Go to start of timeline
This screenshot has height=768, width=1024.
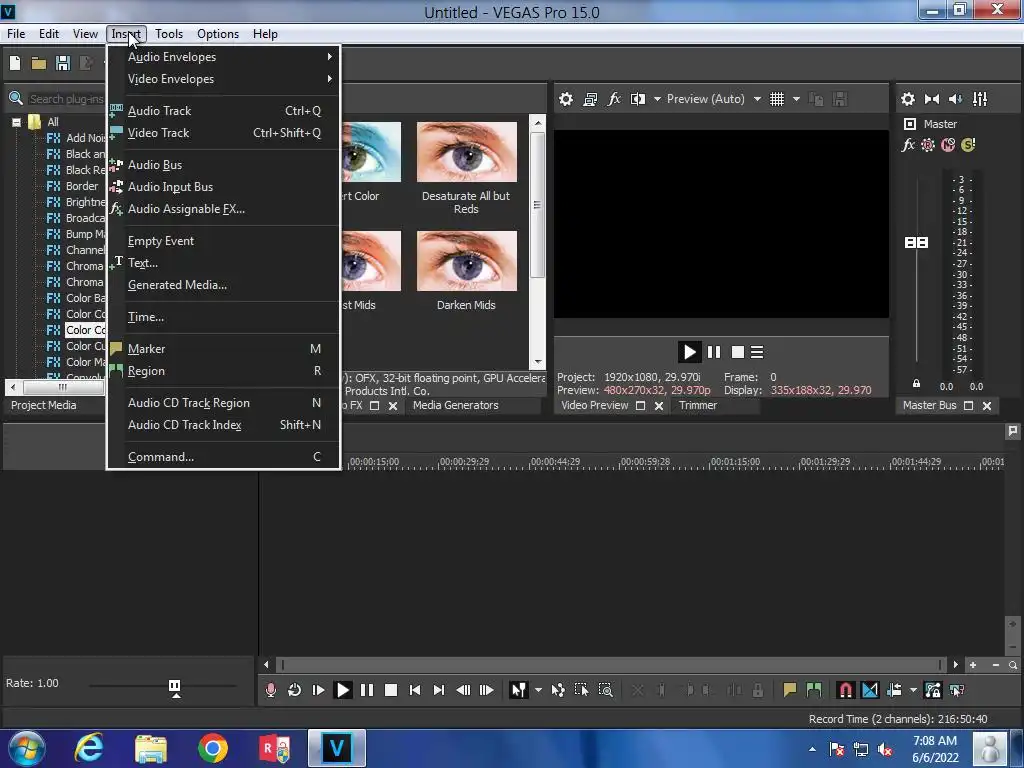pyautogui.click(x=415, y=690)
